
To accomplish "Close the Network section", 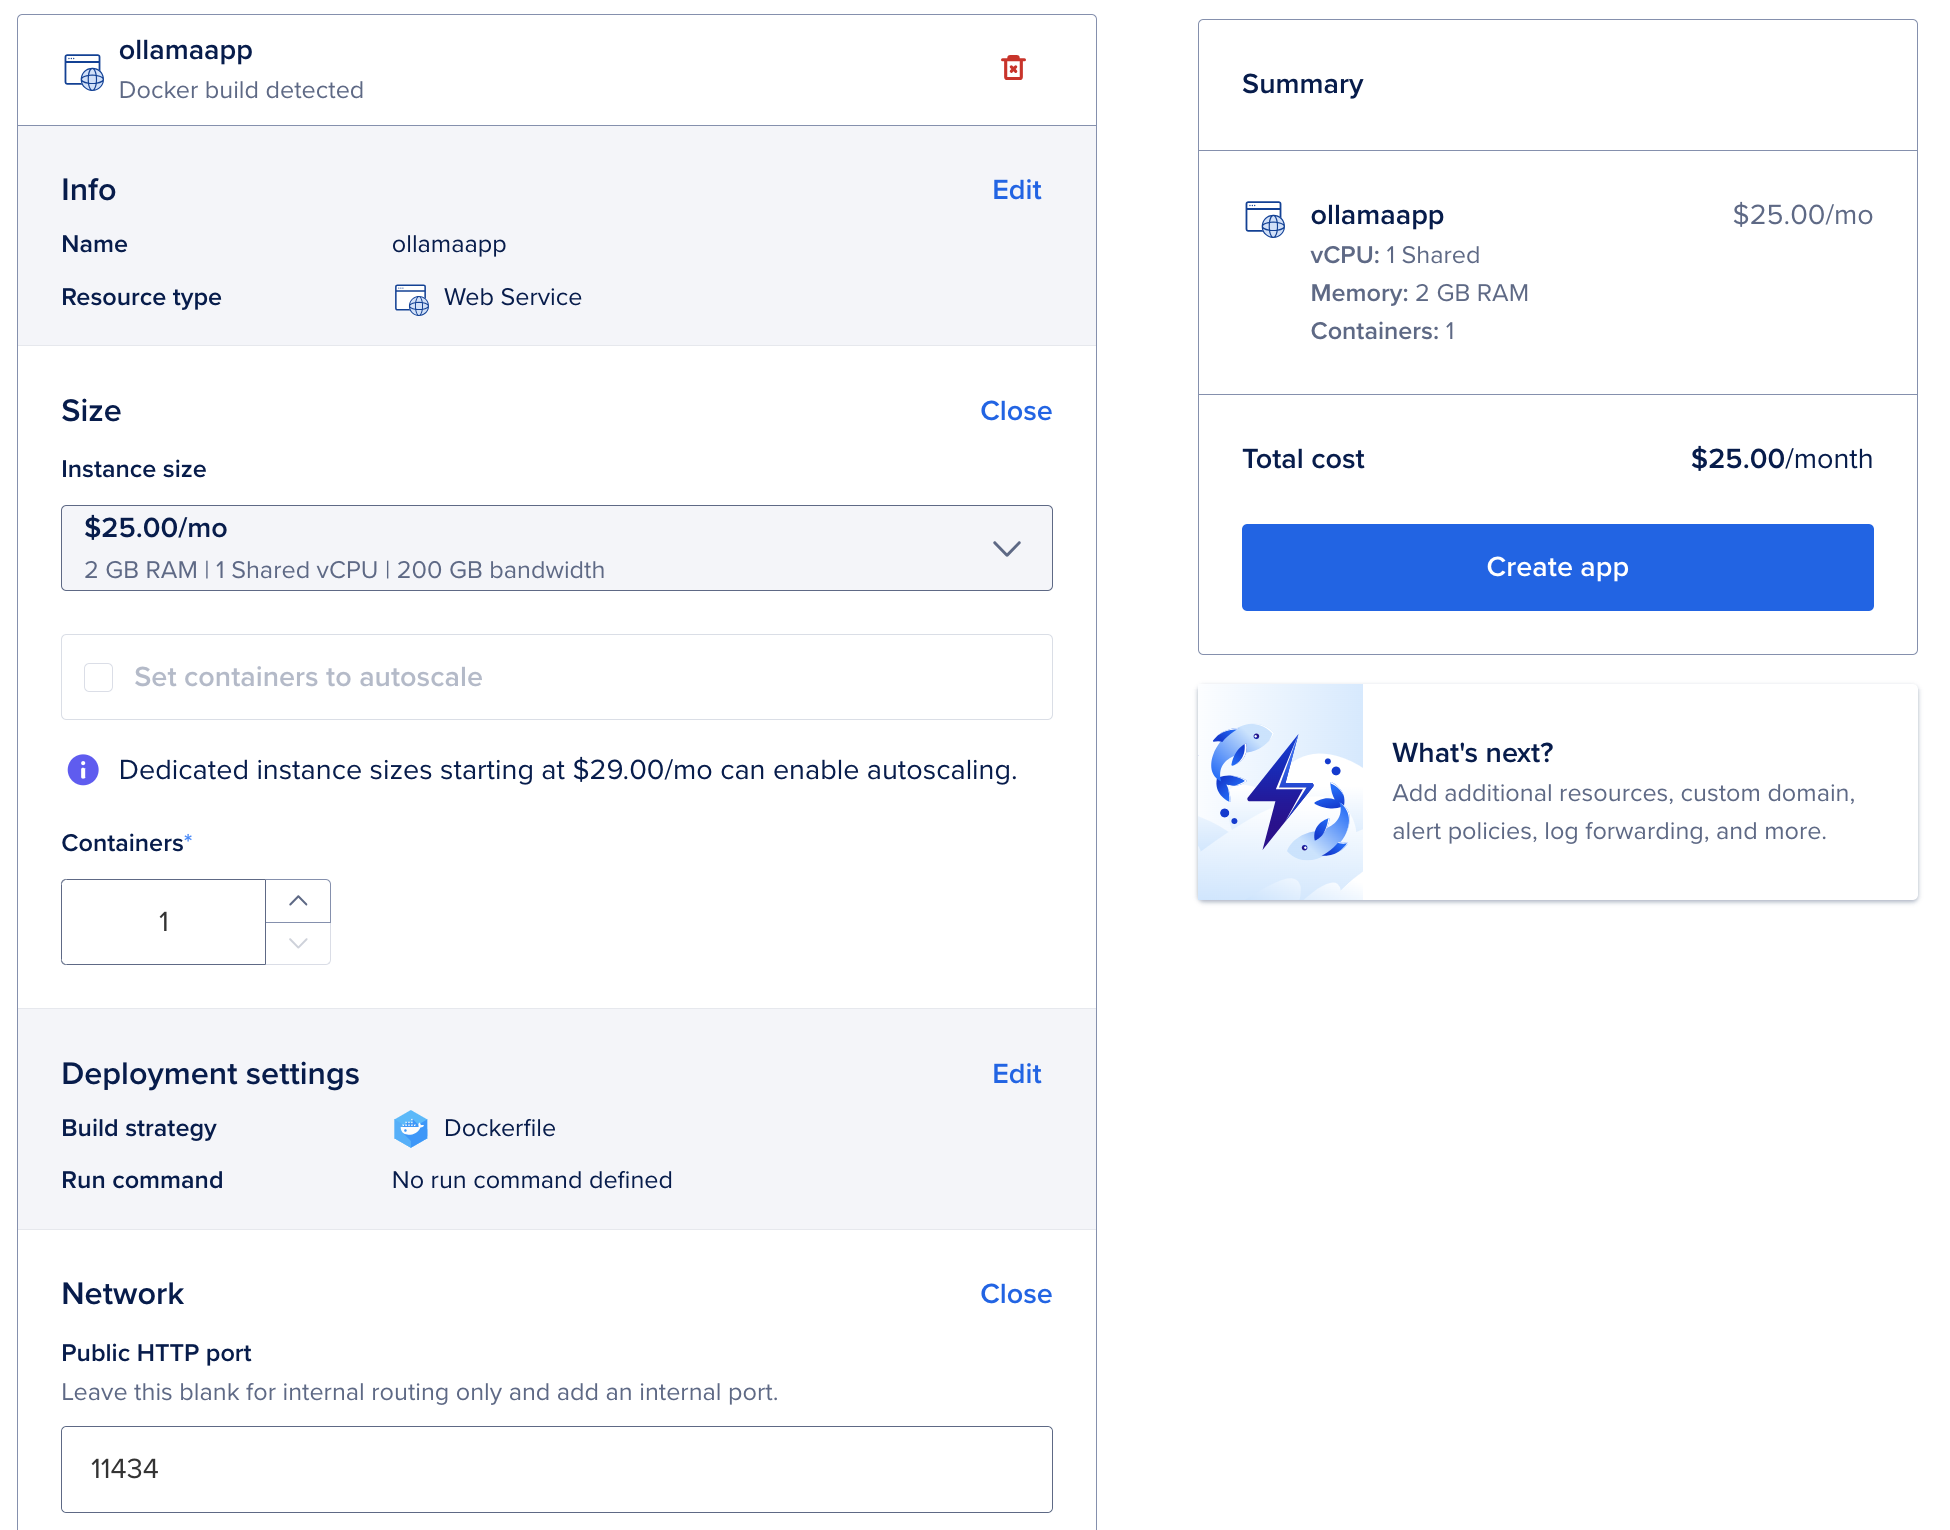I will tap(1016, 1294).
